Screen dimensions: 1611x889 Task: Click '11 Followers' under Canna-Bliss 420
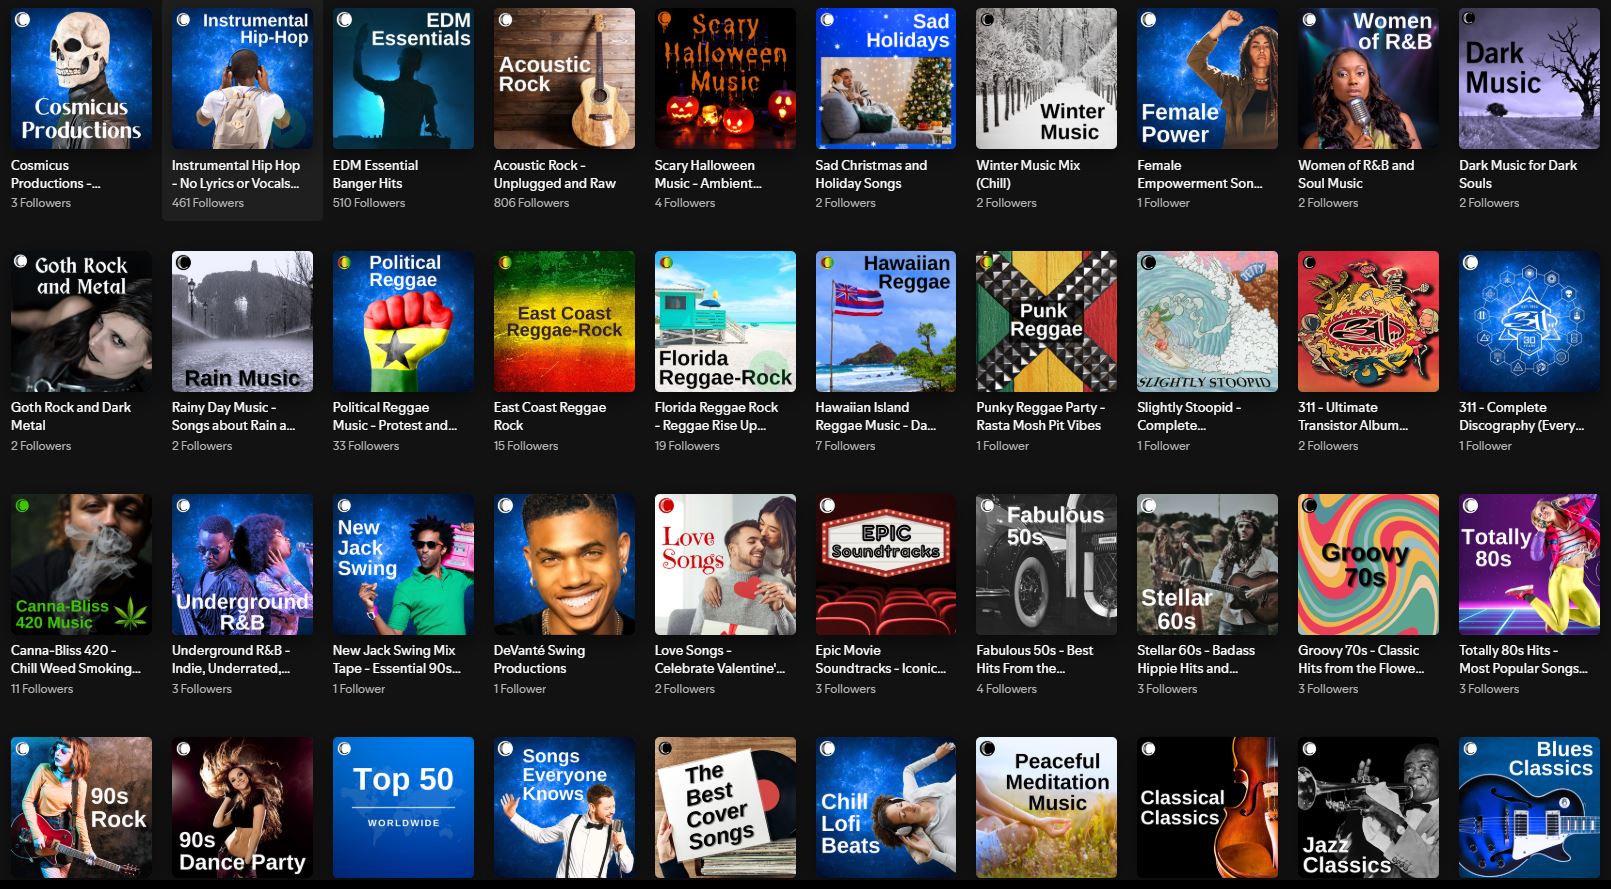42,689
